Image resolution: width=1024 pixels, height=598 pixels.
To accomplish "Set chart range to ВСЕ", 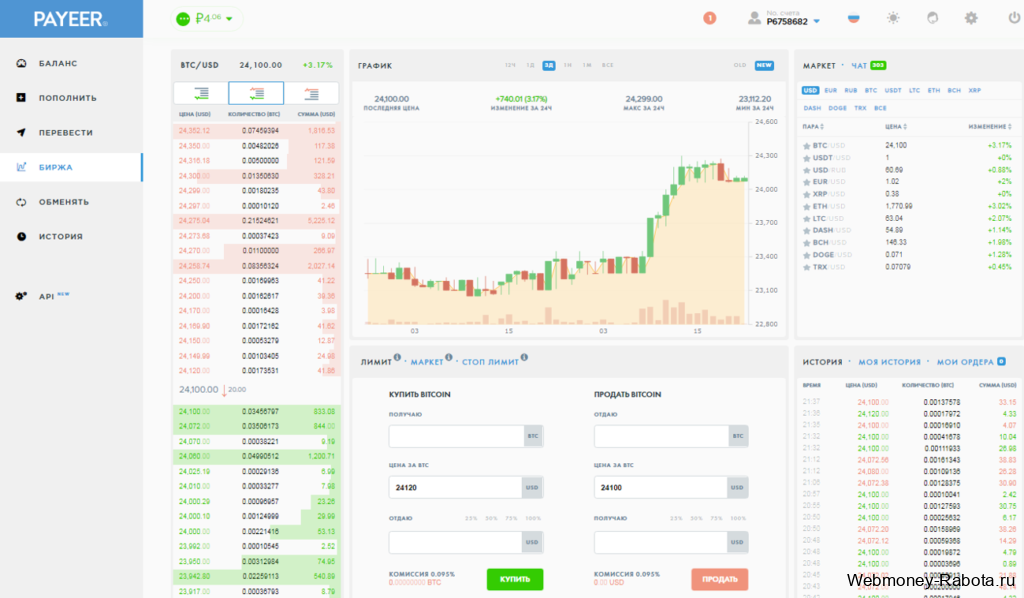I will click(608, 65).
